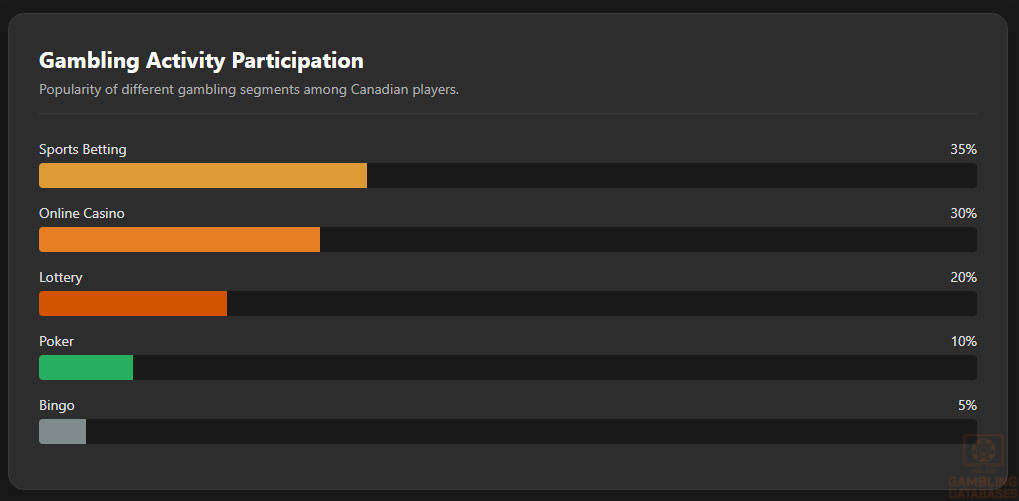
Task: Click the Gambling Database watermark logo
Action: (x=981, y=467)
